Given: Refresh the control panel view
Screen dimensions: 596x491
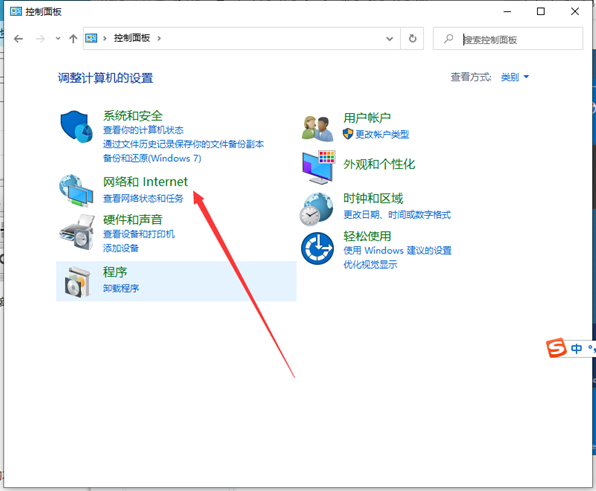Looking at the screenshot, I should (x=412, y=38).
